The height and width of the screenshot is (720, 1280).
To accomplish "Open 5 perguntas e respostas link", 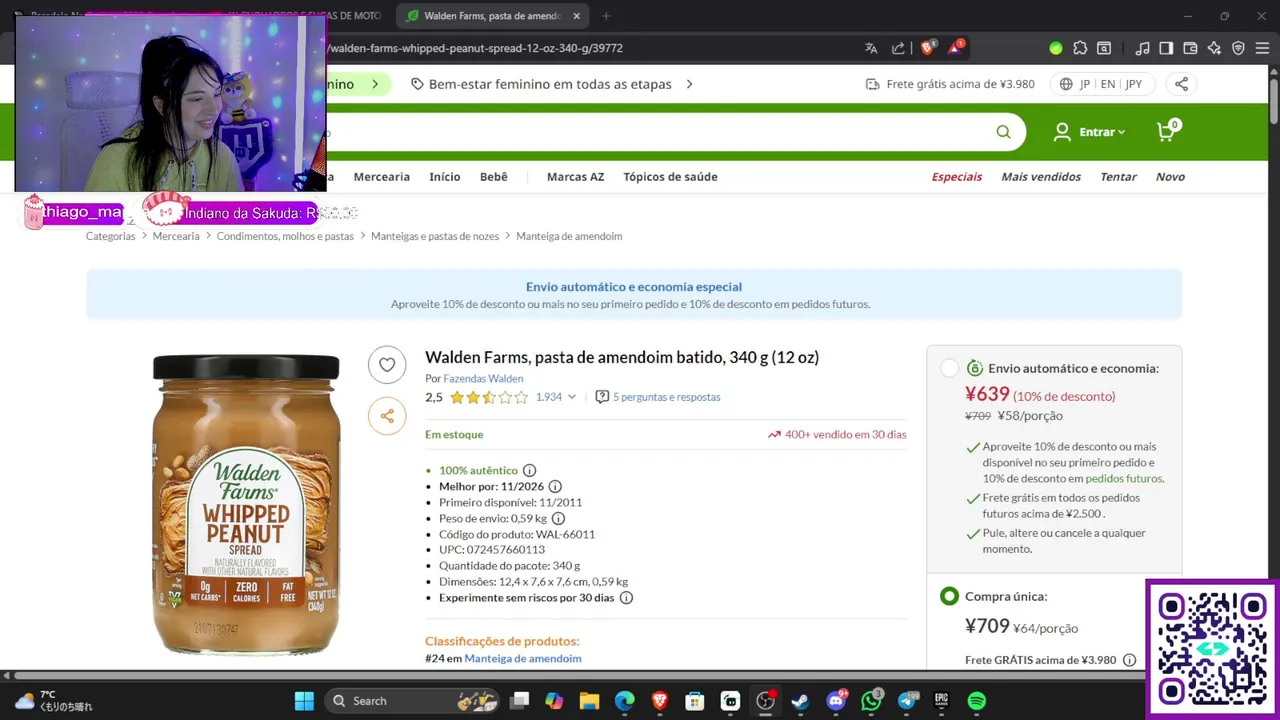I will pyautogui.click(x=666, y=397).
